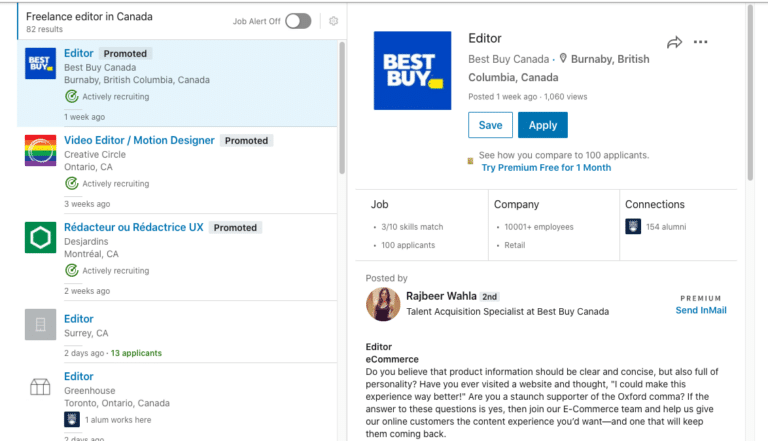Click the alumni school crest icon under Connections
The height and width of the screenshot is (441, 768).
[x=633, y=226]
